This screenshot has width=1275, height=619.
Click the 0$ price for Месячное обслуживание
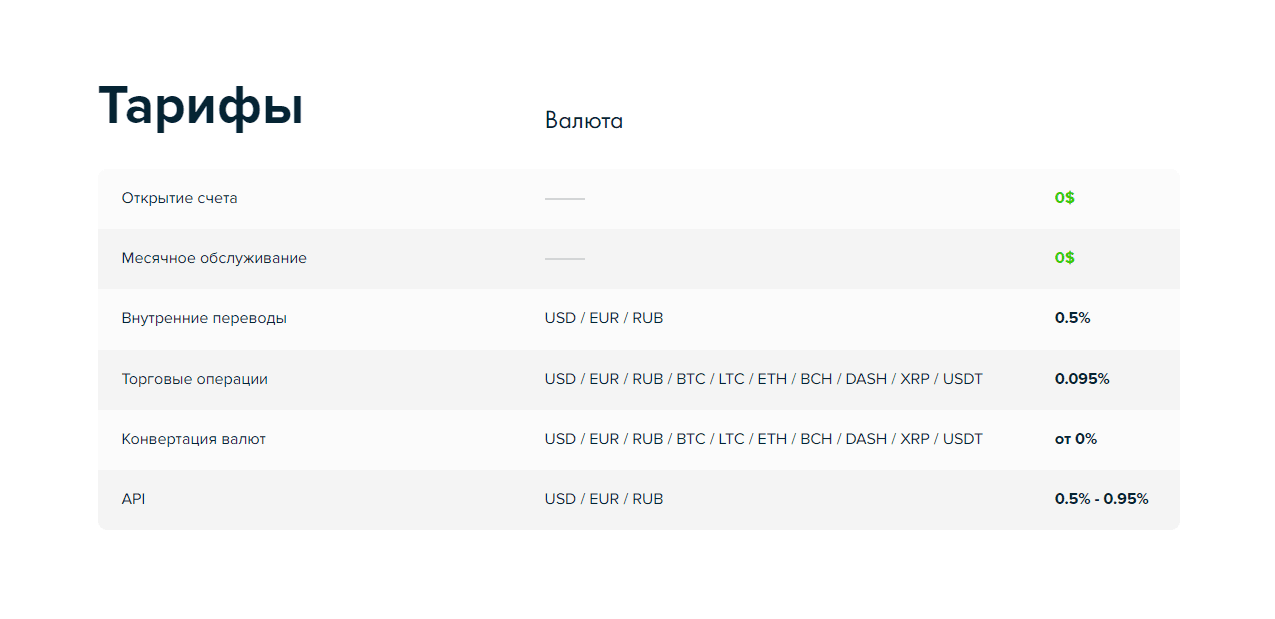coord(1064,258)
